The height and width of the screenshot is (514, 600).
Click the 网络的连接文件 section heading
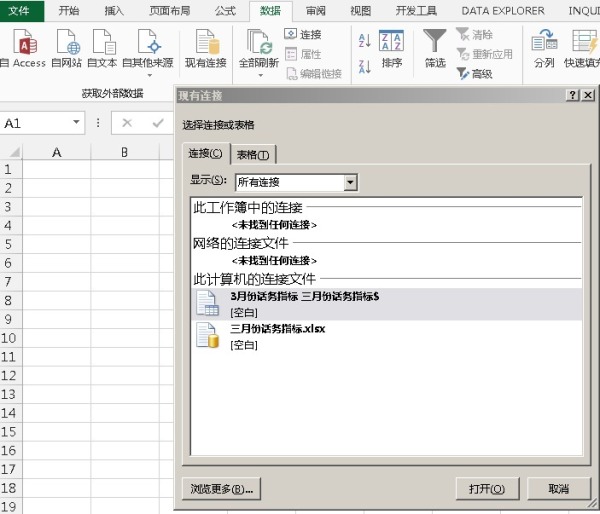[241, 243]
